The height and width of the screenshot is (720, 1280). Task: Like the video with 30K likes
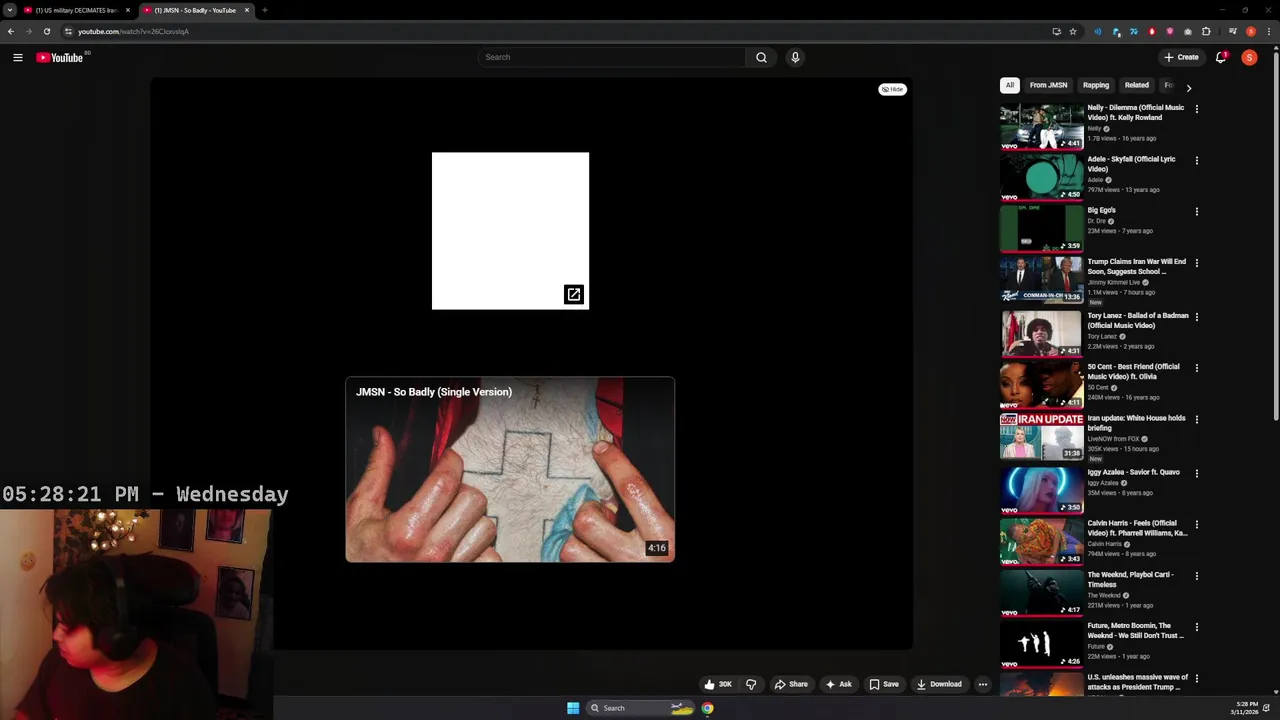718,684
